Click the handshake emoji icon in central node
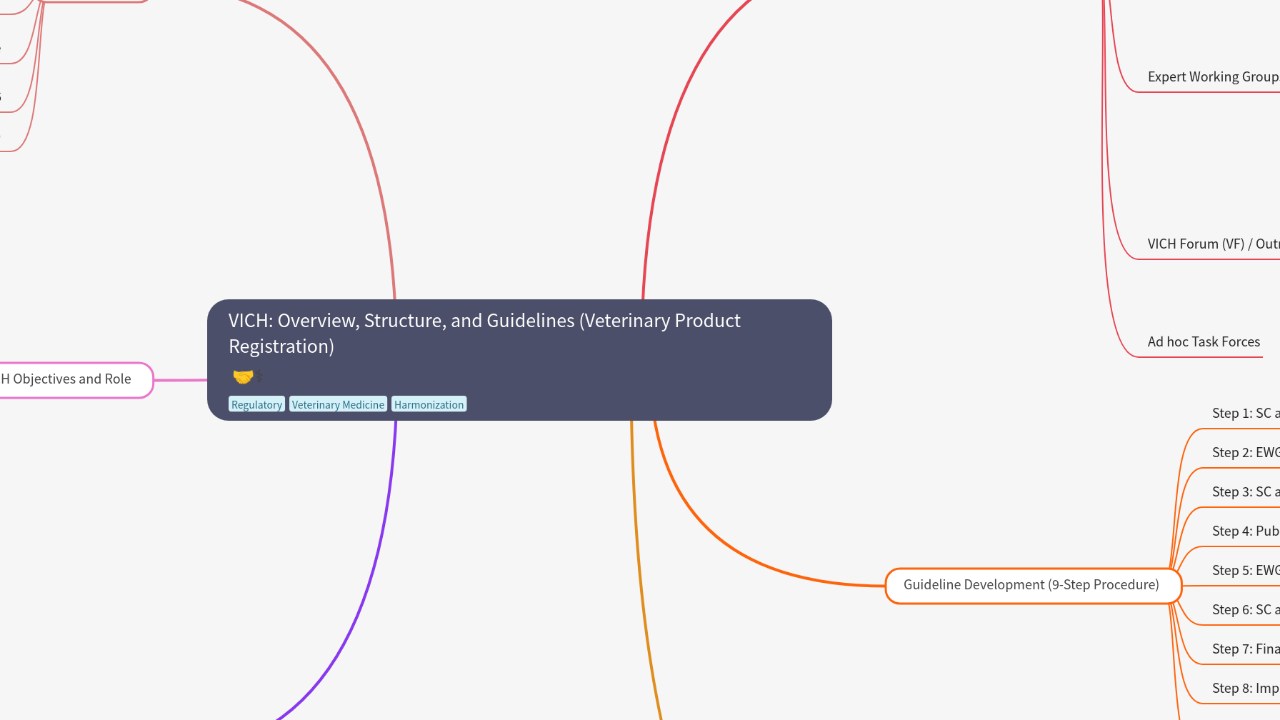1280x720 pixels. (x=243, y=377)
